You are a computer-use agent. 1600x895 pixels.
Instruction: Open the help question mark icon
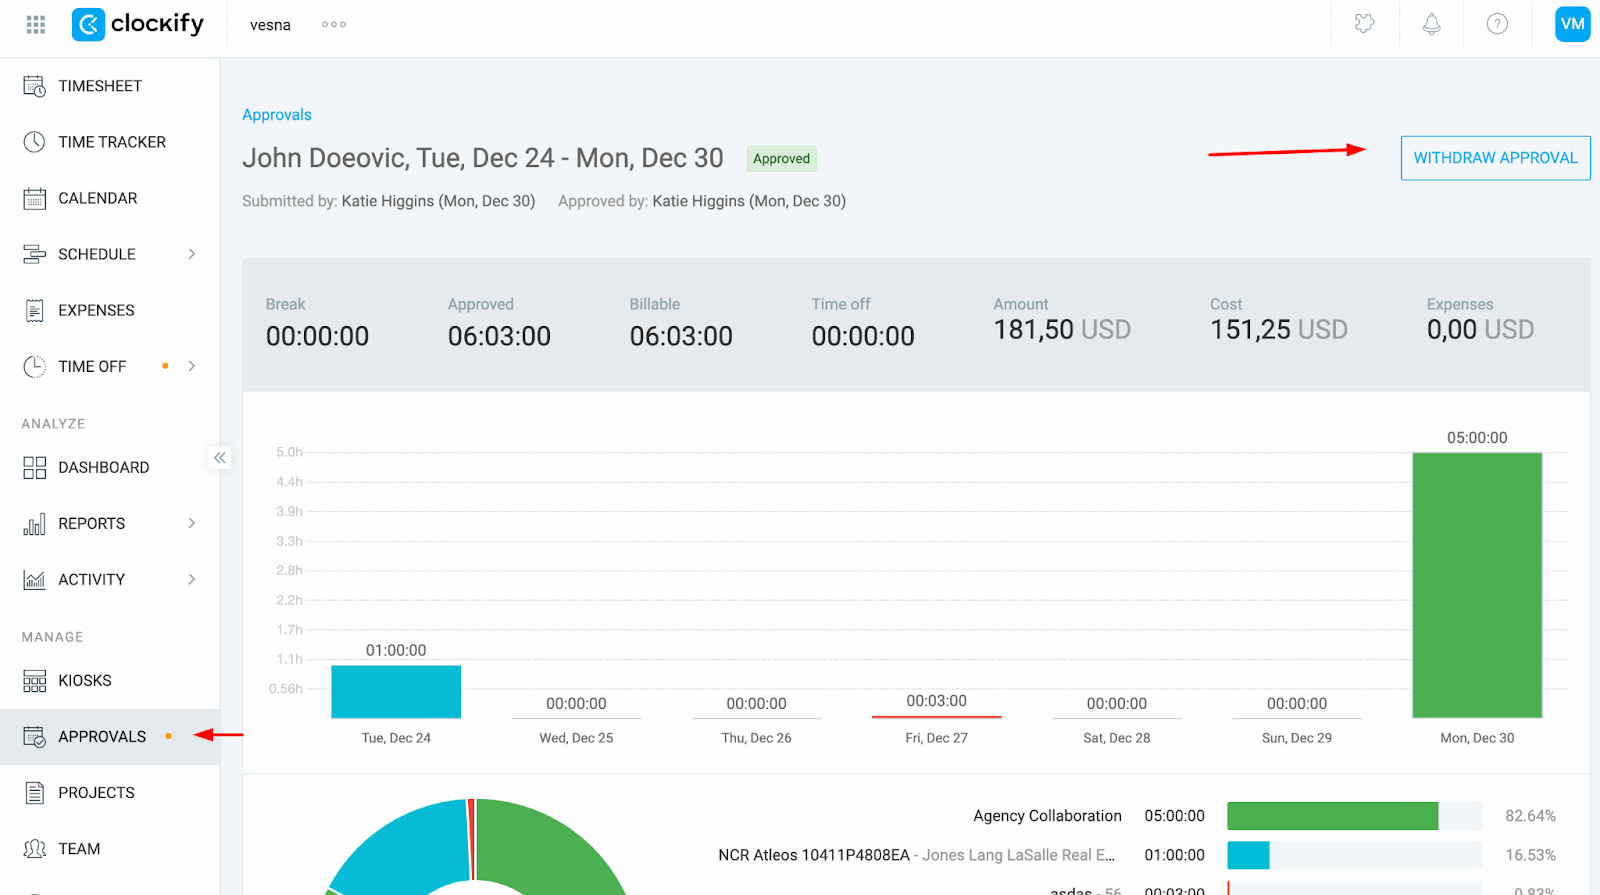click(x=1497, y=24)
